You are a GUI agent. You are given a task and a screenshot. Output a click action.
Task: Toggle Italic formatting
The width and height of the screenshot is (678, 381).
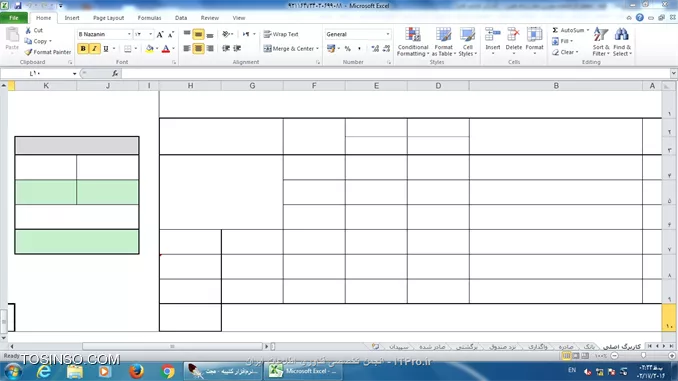tap(94, 48)
